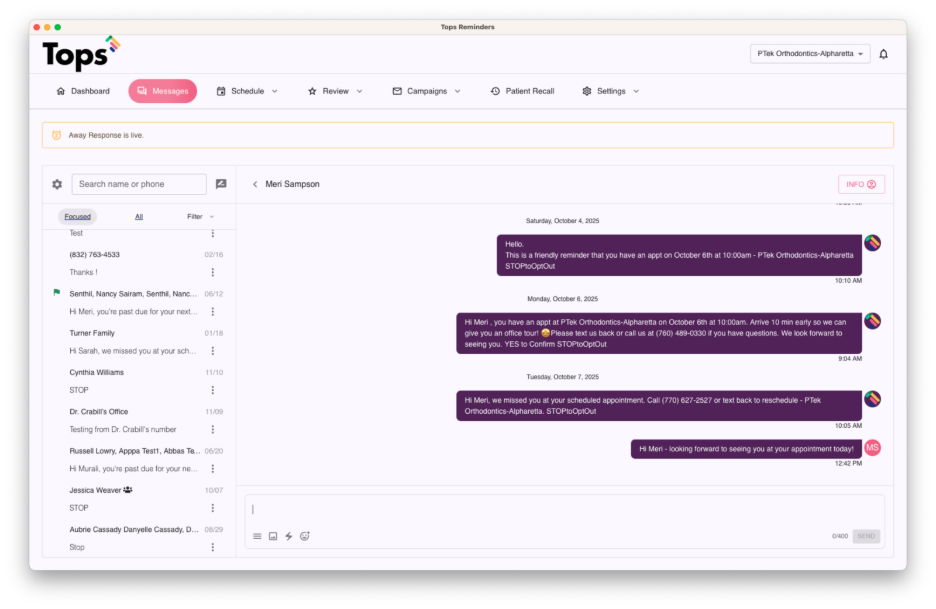Image resolution: width=936 pixels, height=609 pixels.
Task: Open Senthil, Nancy Sairam conversation
Action: click(x=139, y=303)
